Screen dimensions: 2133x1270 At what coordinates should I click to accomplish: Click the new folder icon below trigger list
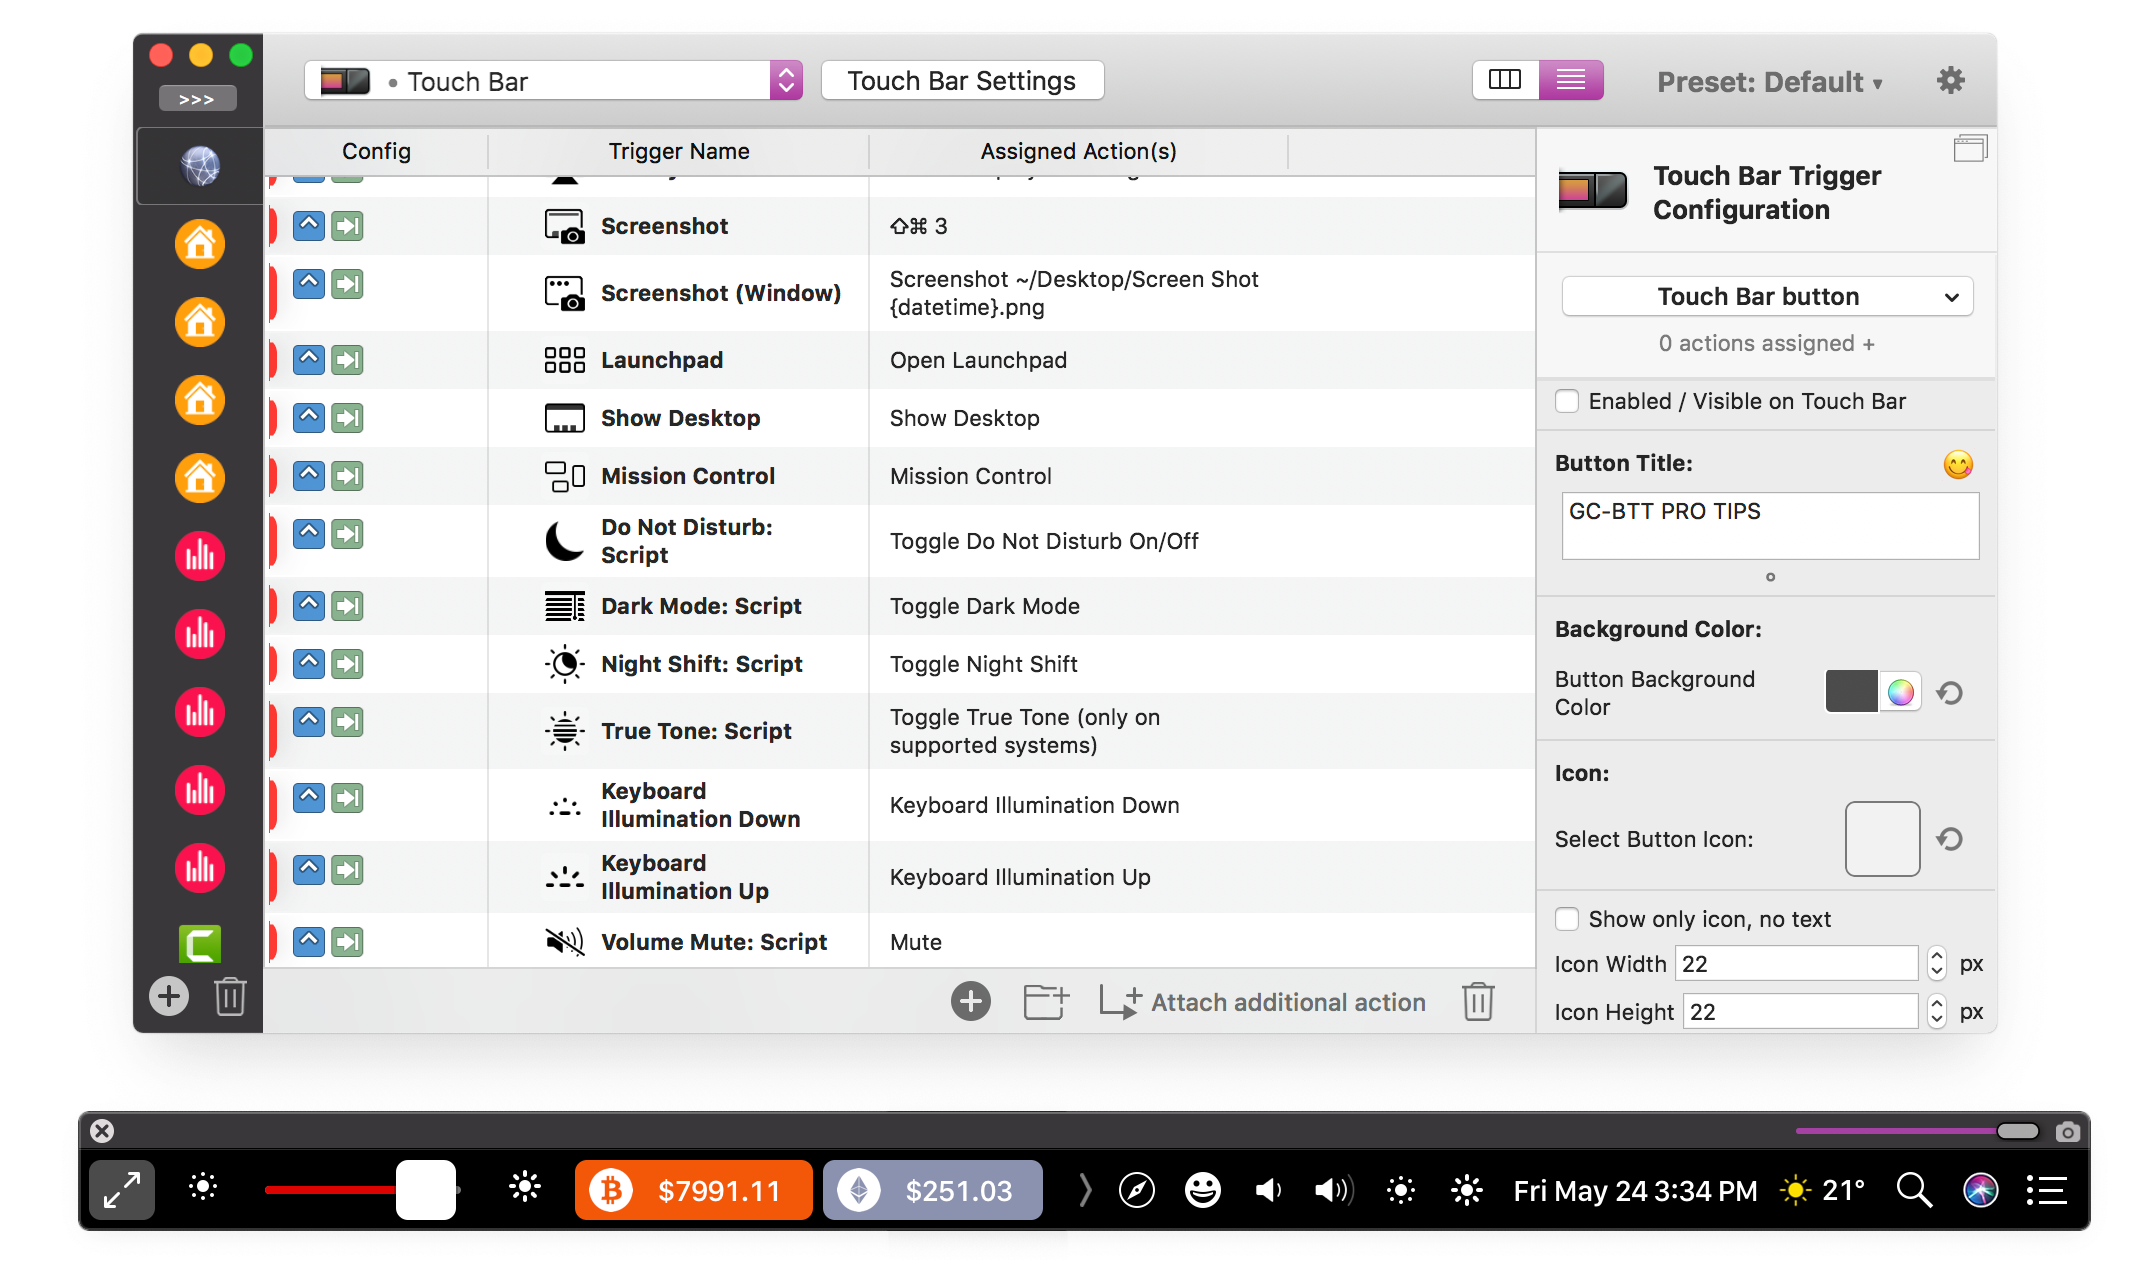(x=1045, y=1001)
